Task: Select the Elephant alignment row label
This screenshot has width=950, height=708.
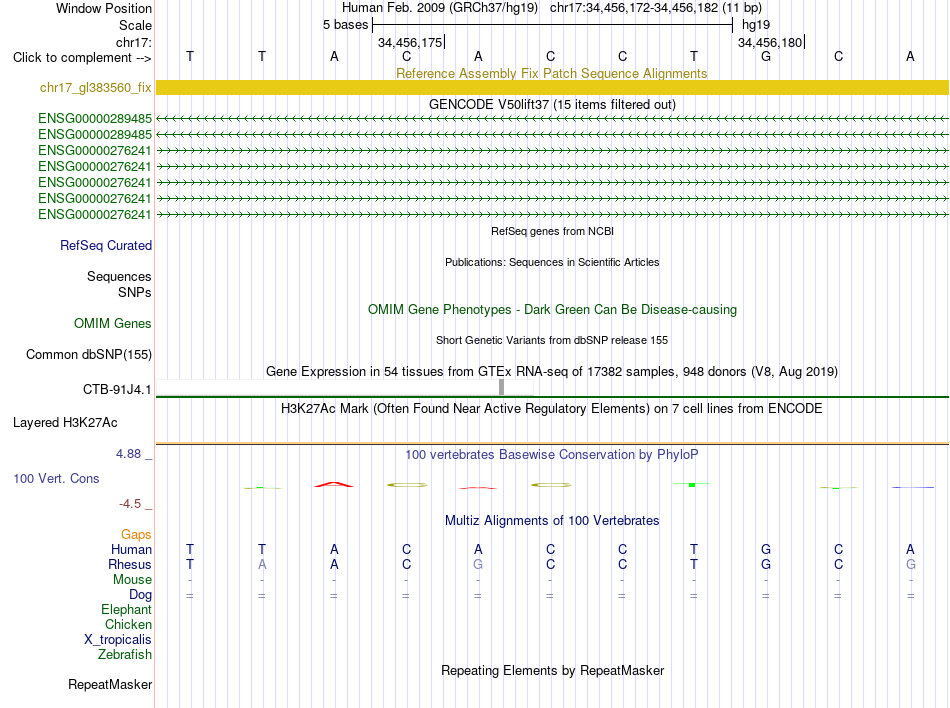Action: (126, 609)
